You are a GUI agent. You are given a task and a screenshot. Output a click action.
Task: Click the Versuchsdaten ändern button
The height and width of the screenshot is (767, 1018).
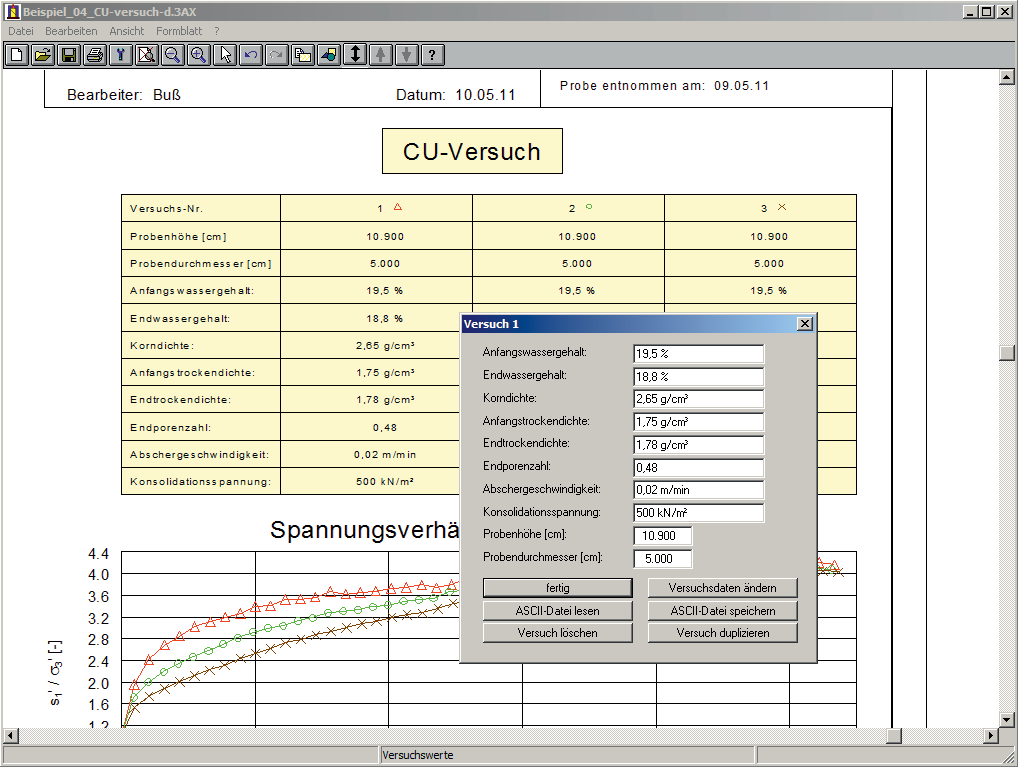(x=722, y=588)
